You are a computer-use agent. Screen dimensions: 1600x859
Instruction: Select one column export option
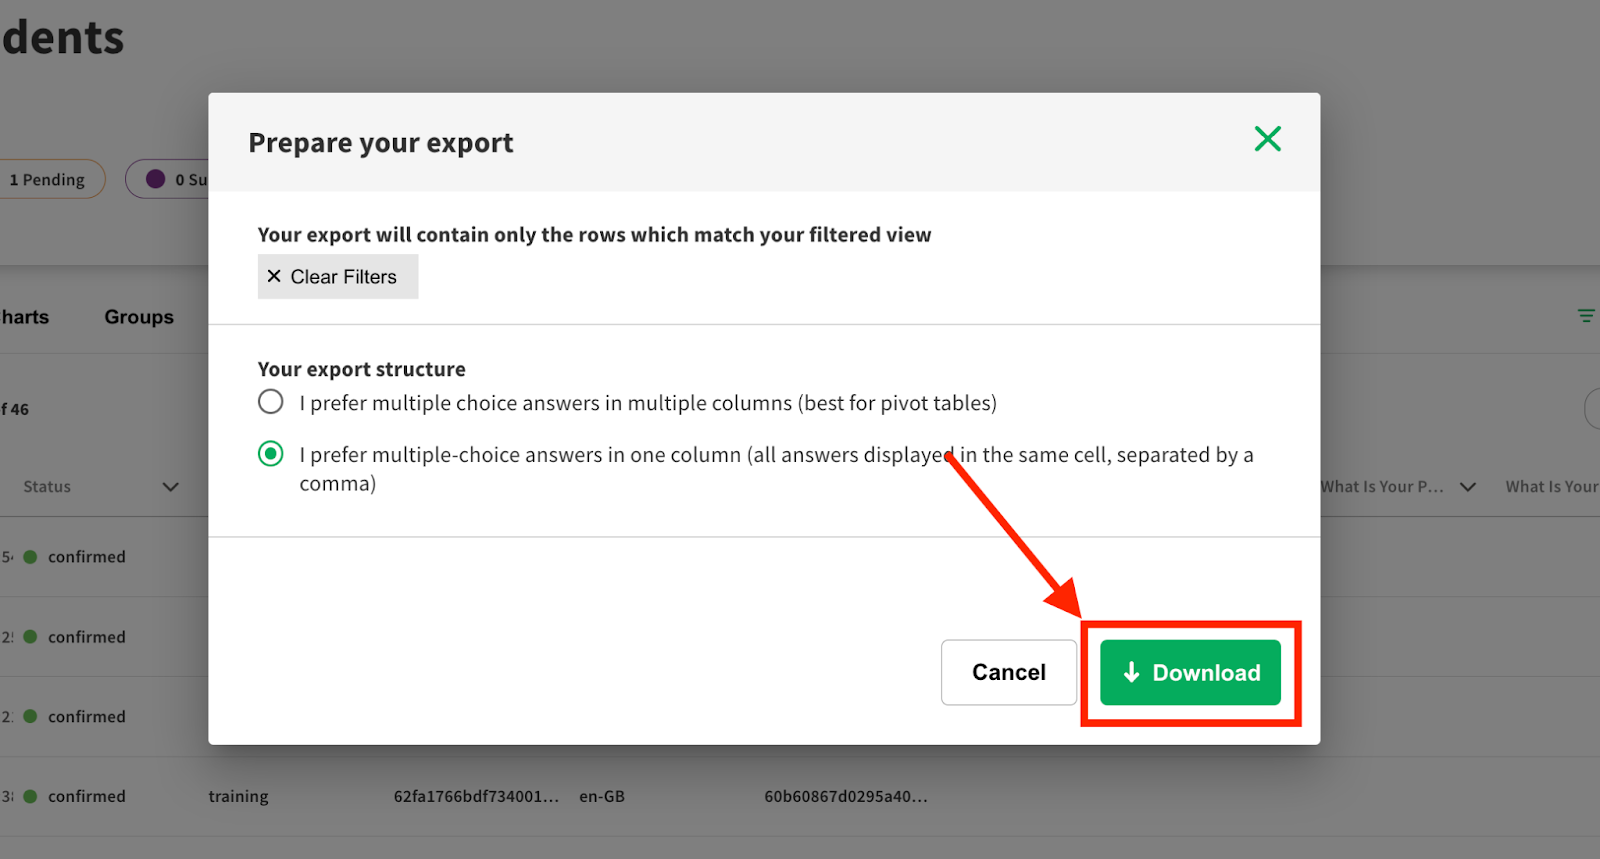pyautogui.click(x=270, y=454)
